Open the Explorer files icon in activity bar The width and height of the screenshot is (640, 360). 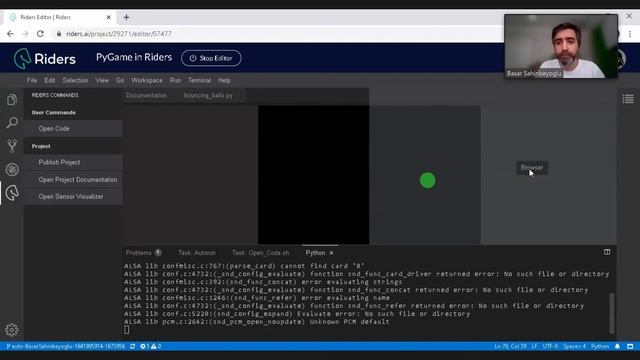tap(12, 99)
